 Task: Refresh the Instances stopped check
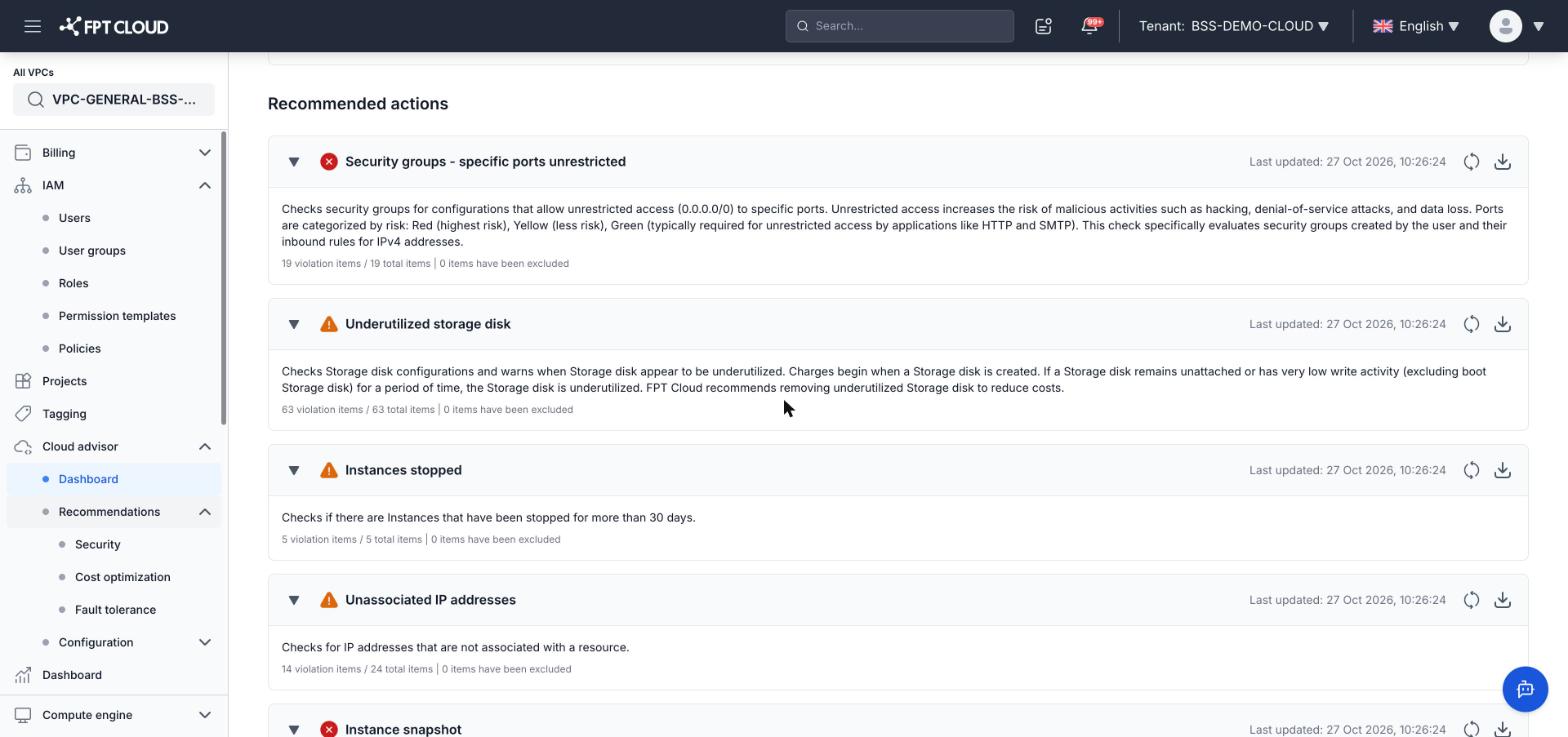coord(1471,470)
